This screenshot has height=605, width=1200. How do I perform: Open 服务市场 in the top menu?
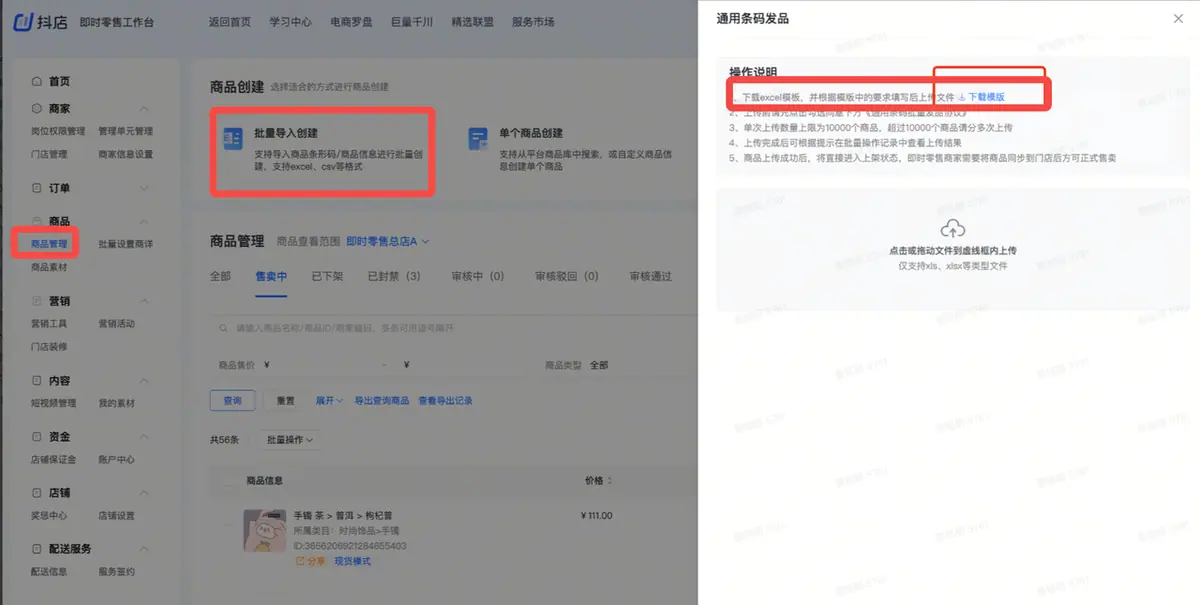point(533,22)
